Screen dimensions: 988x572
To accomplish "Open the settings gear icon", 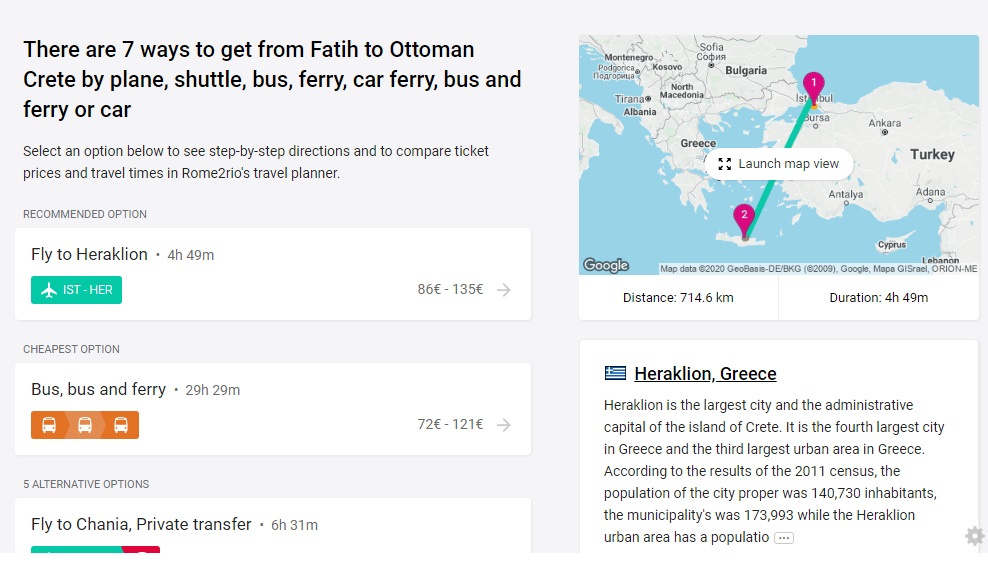I will click(x=974, y=537).
